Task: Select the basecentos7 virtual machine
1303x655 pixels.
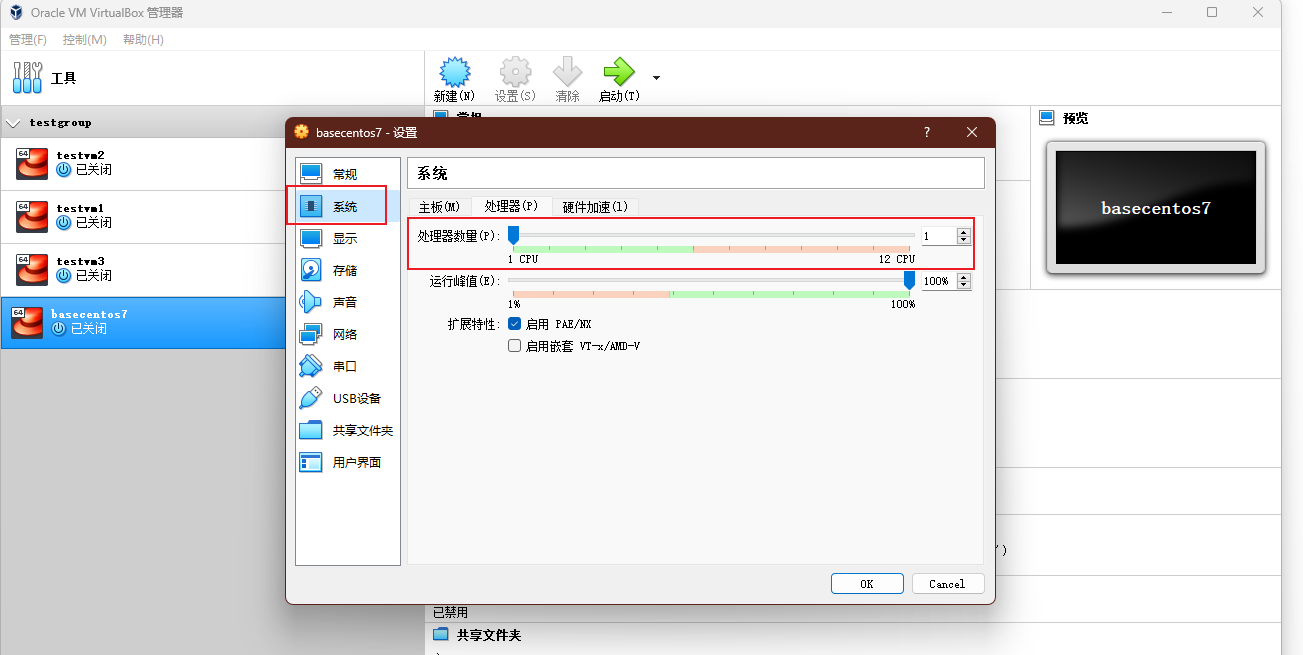Action: (x=212, y=322)
